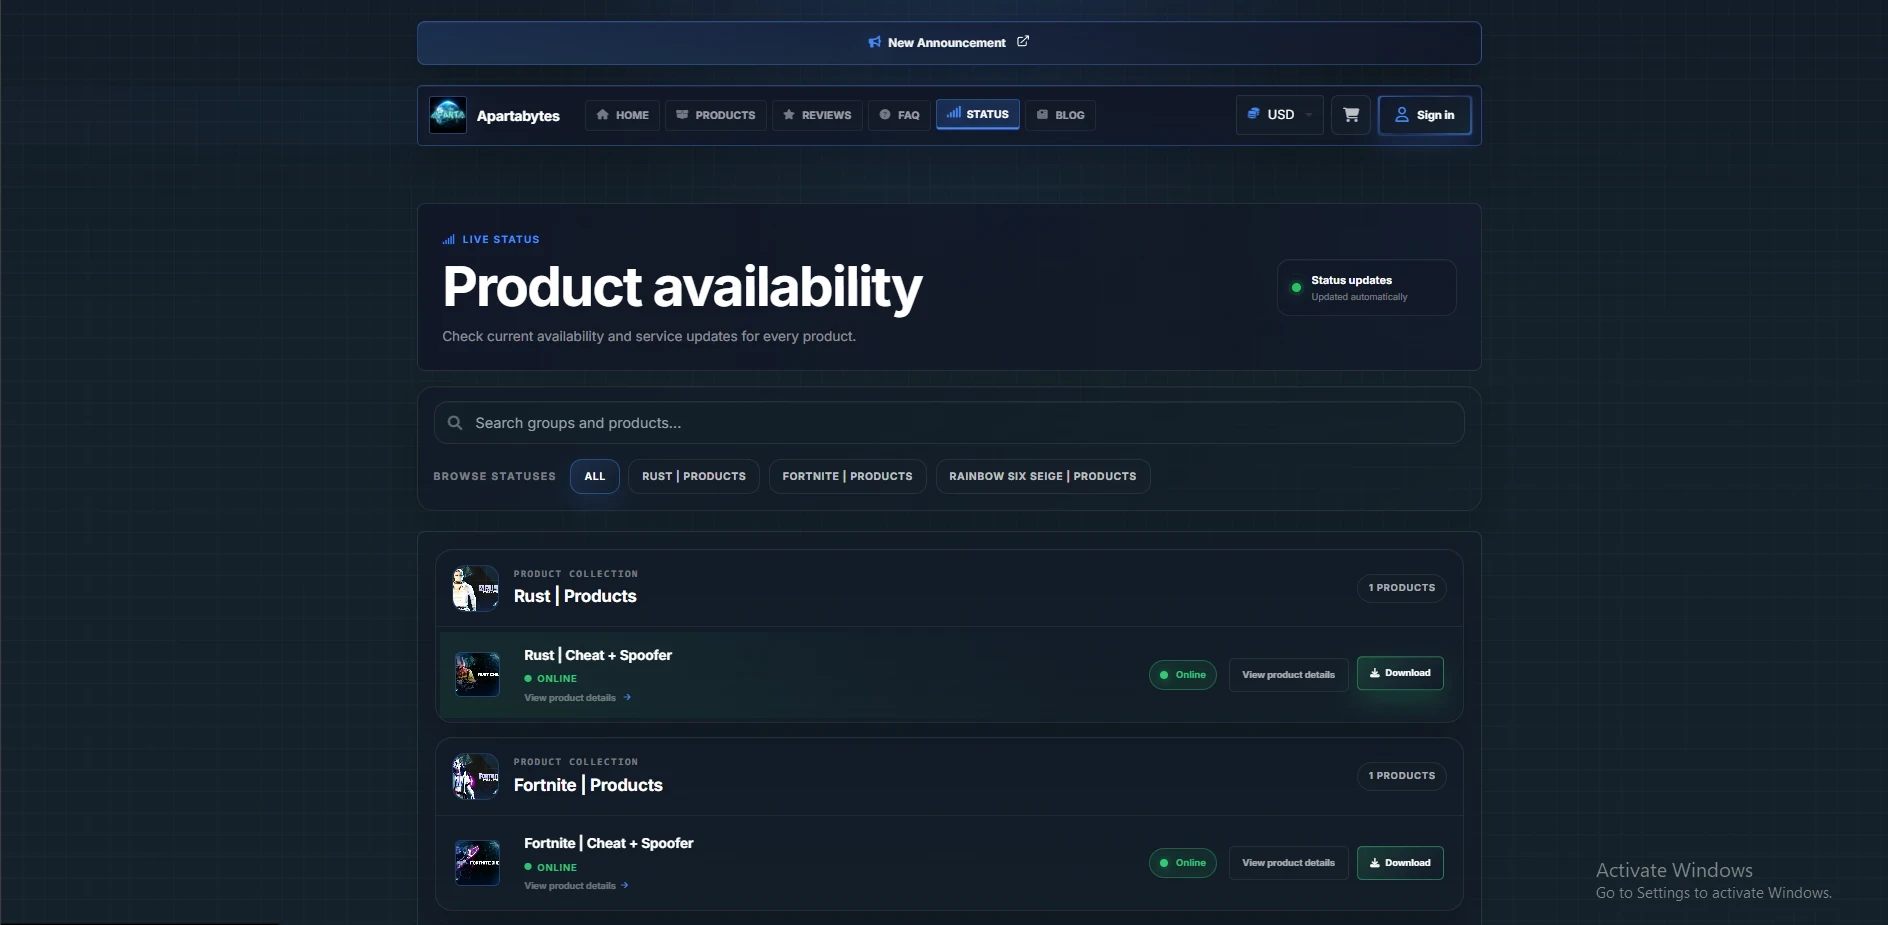Click the Rust | Products collection title
This screenshot has height=925, width=1888.
[x=575, y=596]
